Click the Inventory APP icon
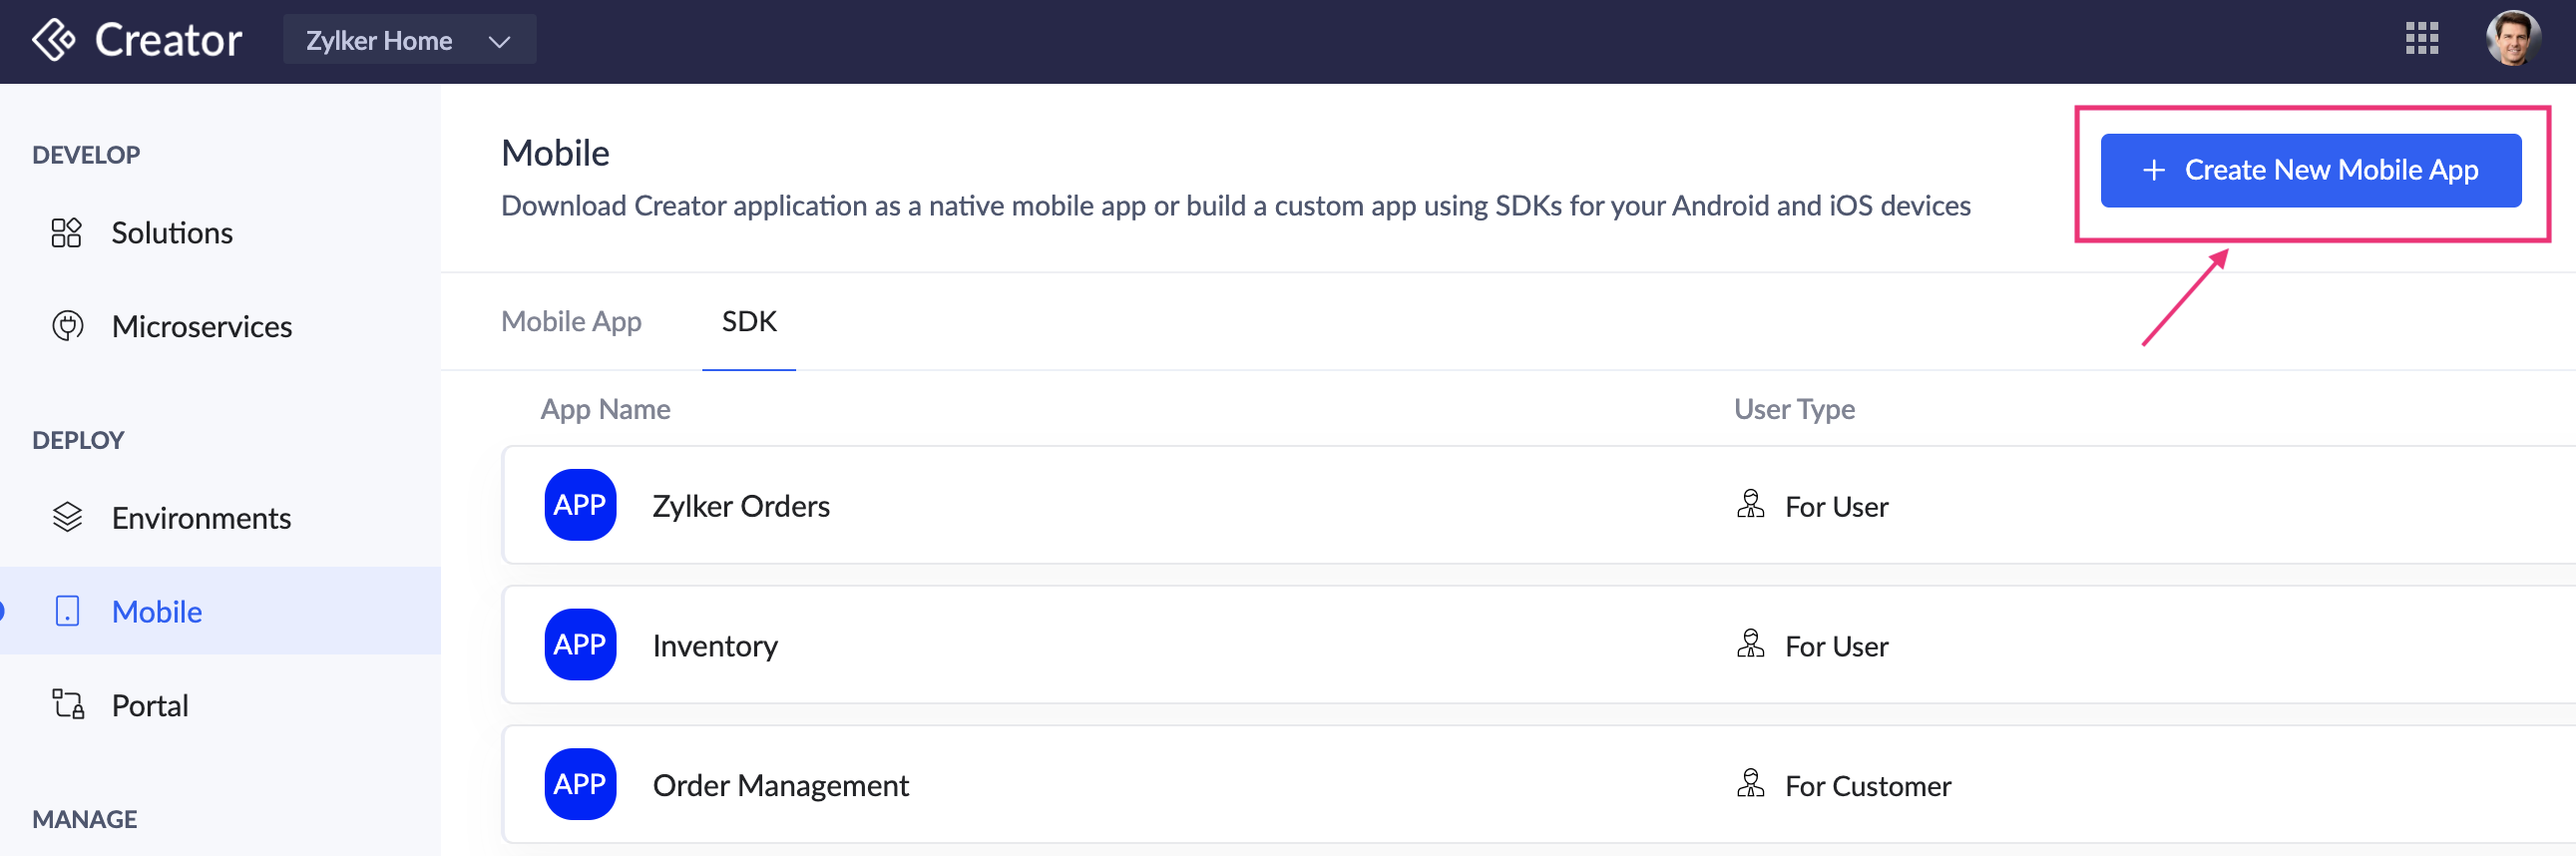2576x856 pixels. click(x=580, y=645)
